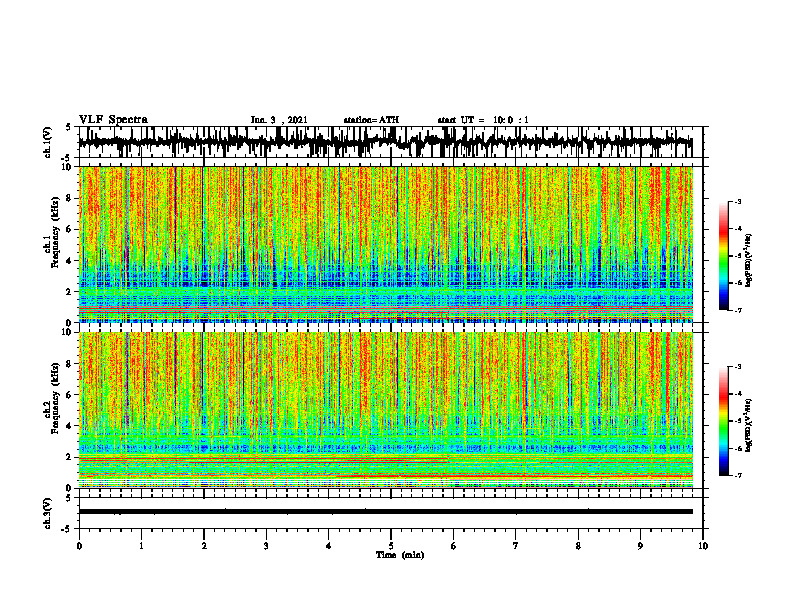
Task: Select the date label 'Jan. 3, 2021'
Action: [x=279, y=120]
